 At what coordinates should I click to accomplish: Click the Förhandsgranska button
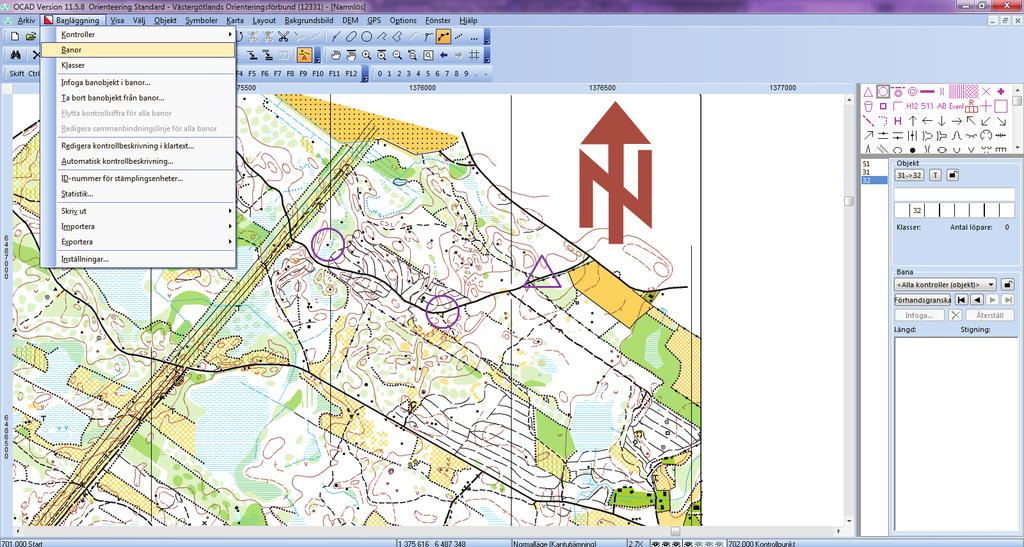[x=922, y=300]
